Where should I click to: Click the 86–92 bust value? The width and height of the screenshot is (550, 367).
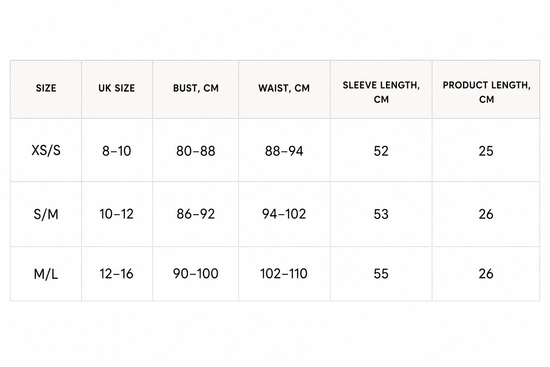(196, 214)
